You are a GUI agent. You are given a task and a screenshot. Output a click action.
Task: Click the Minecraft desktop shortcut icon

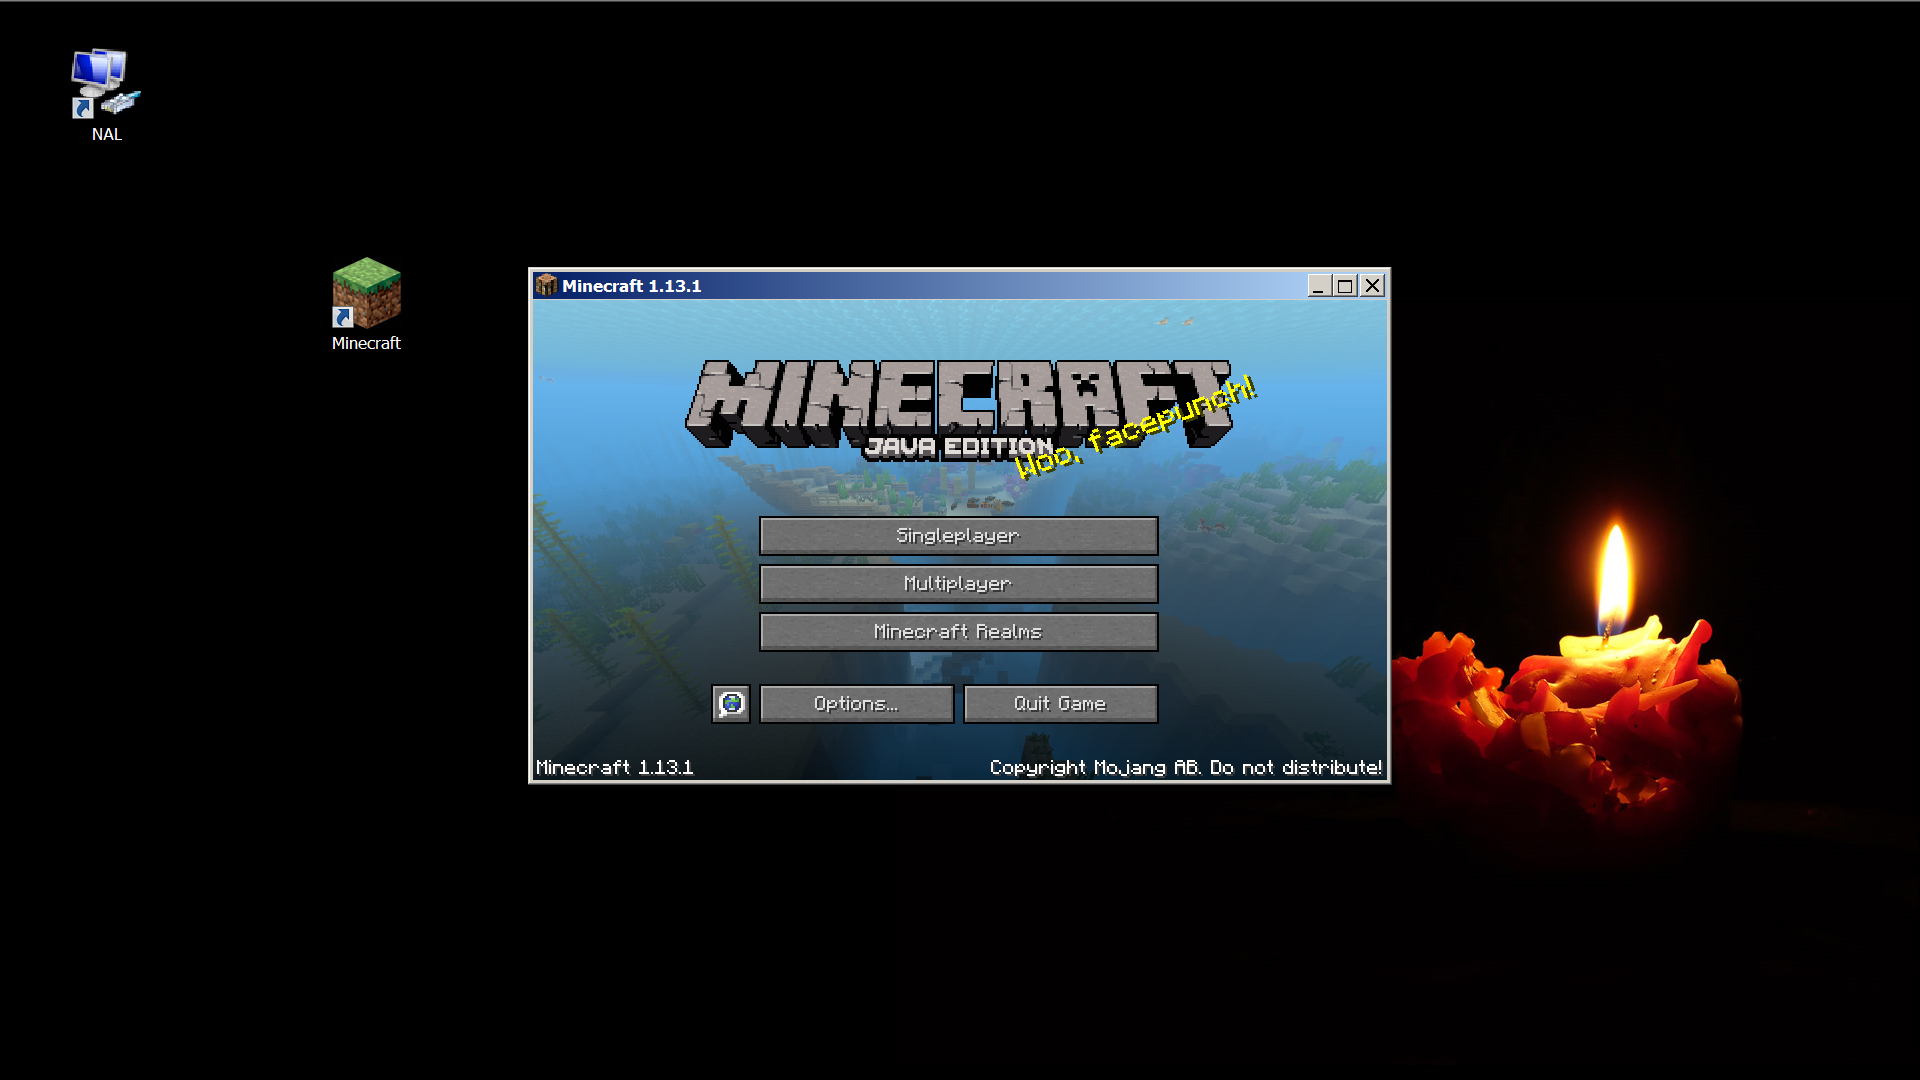coord(366,292)
